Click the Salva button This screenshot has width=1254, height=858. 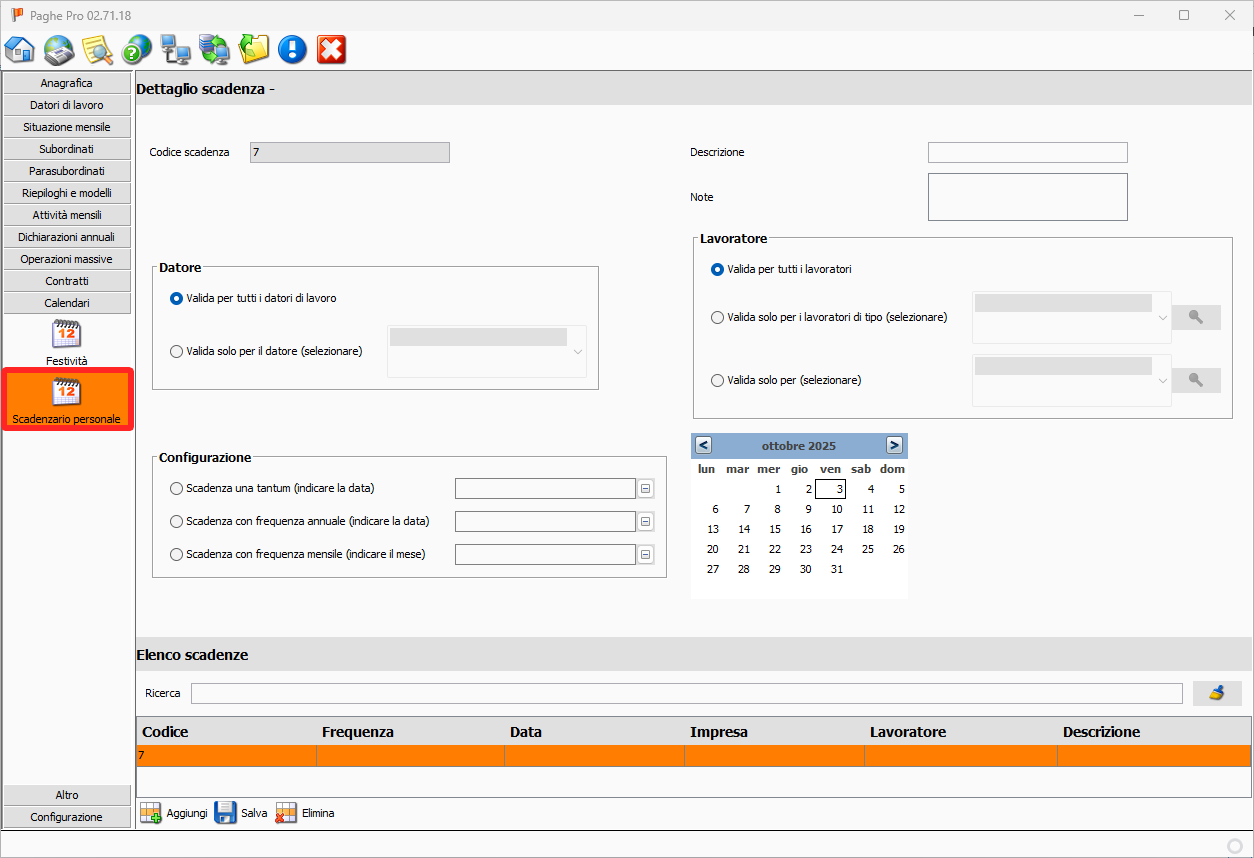coord(241,813)
